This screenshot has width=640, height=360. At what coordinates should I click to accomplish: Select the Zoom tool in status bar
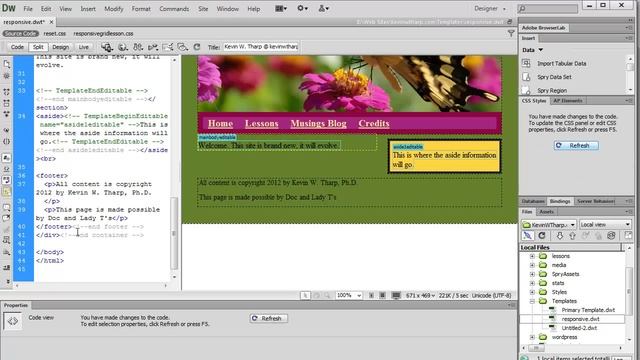(x=327, y=296)
